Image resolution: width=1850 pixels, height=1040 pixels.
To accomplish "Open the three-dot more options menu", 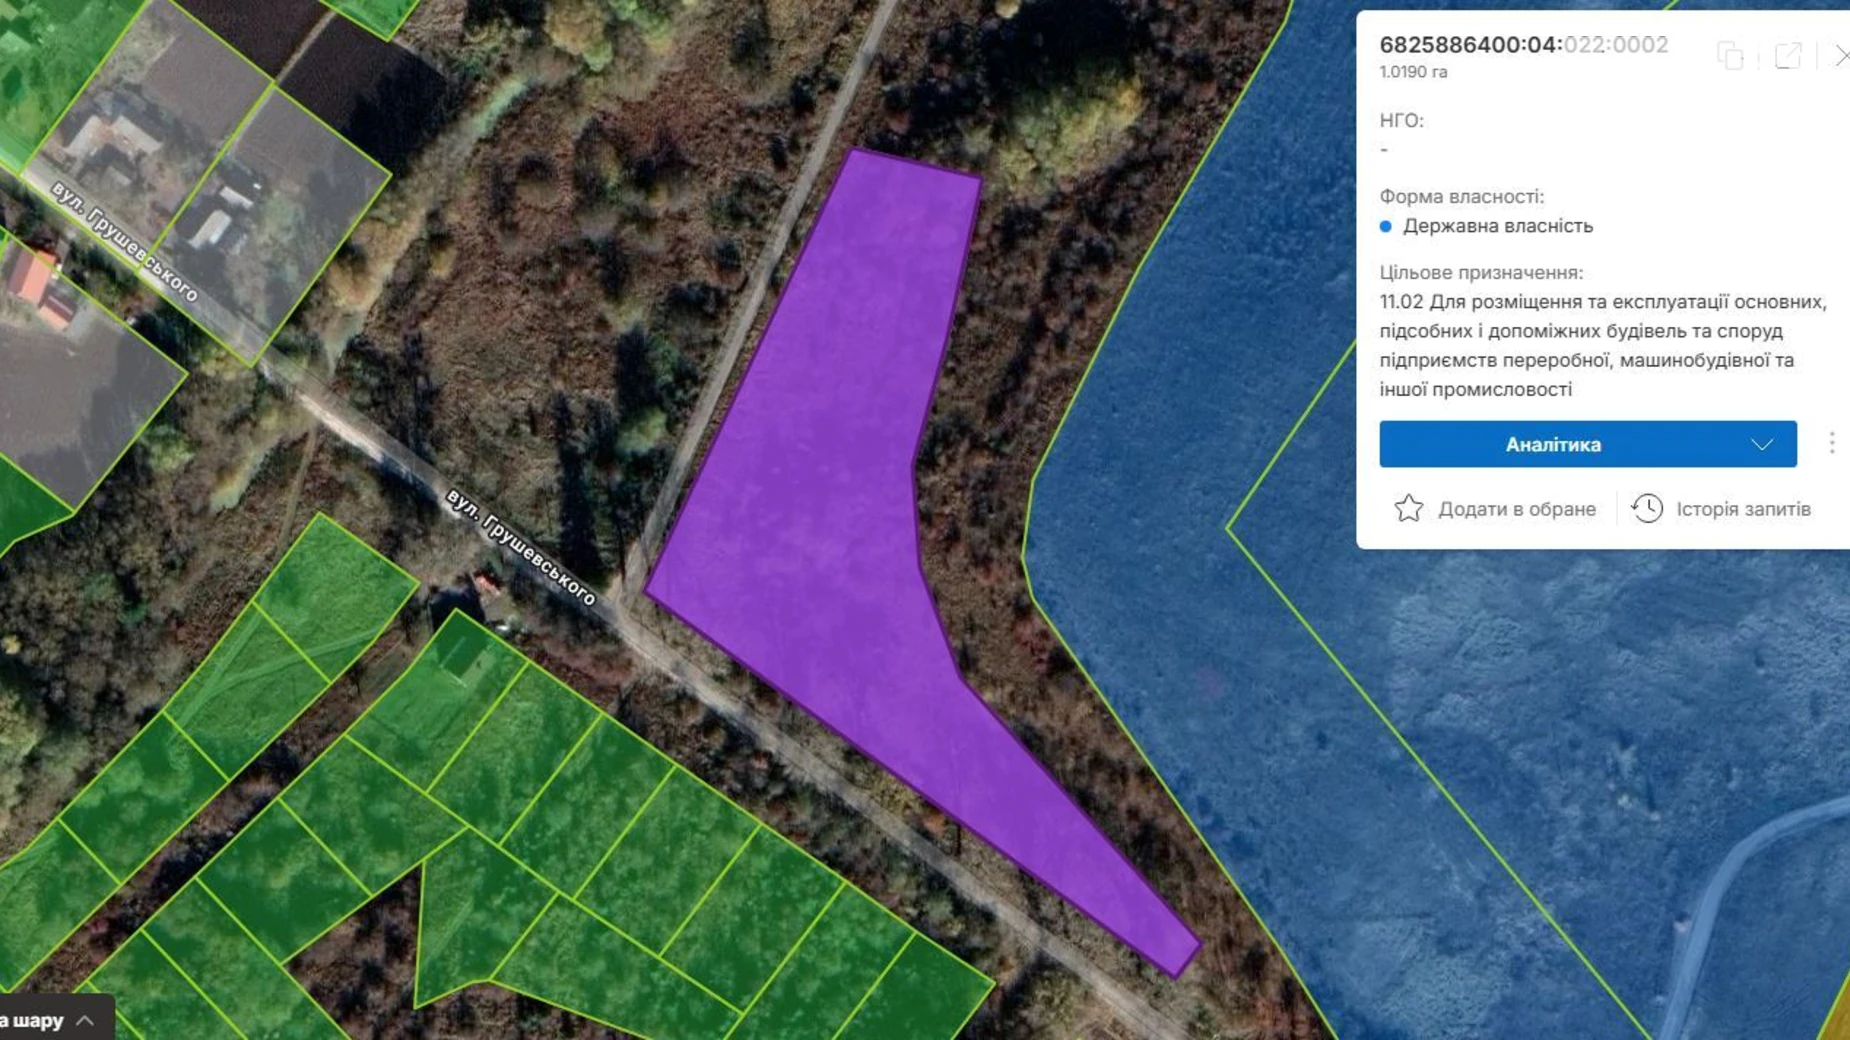I will click(x=1831, y=443).
